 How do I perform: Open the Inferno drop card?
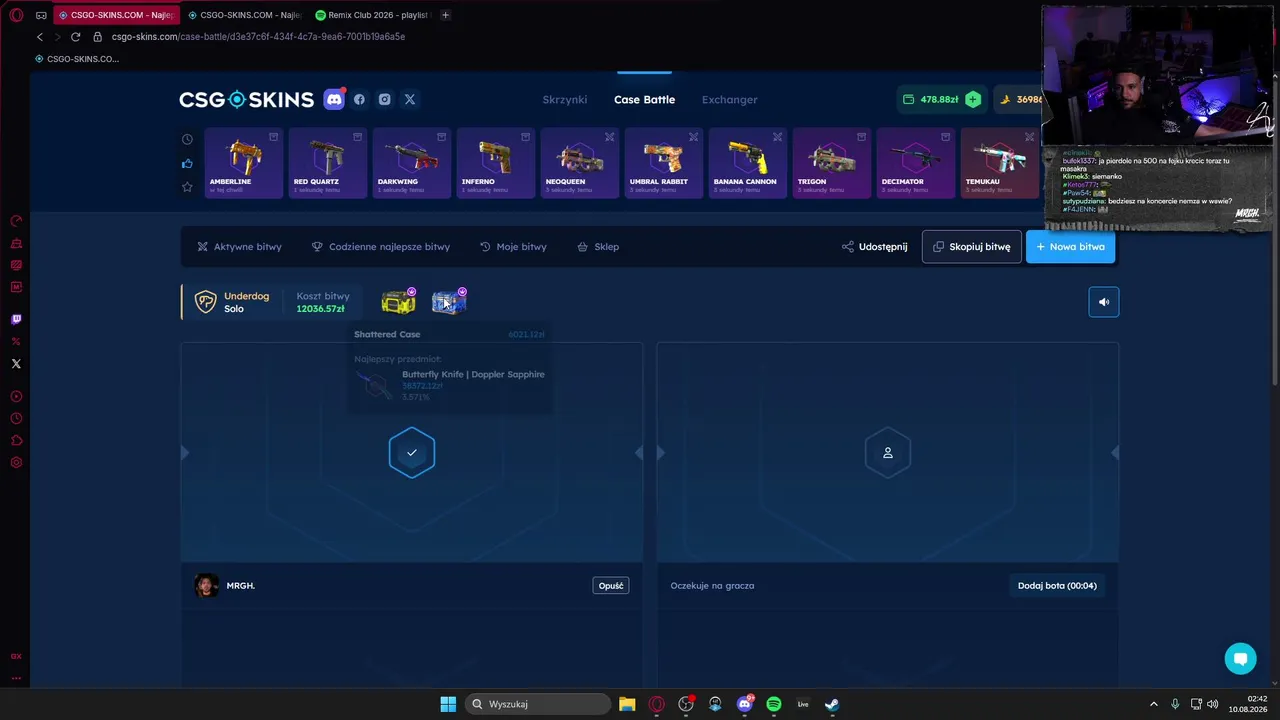click(496, 163)
